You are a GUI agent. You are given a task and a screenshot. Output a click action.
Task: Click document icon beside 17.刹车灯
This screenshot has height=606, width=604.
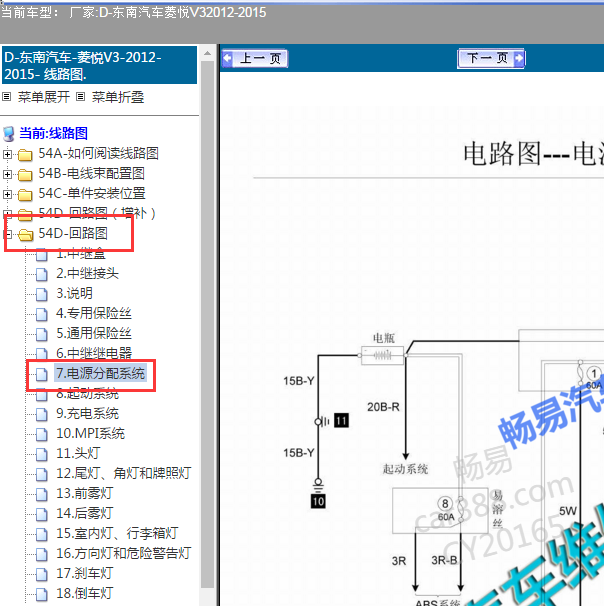[x=41, y=574]
